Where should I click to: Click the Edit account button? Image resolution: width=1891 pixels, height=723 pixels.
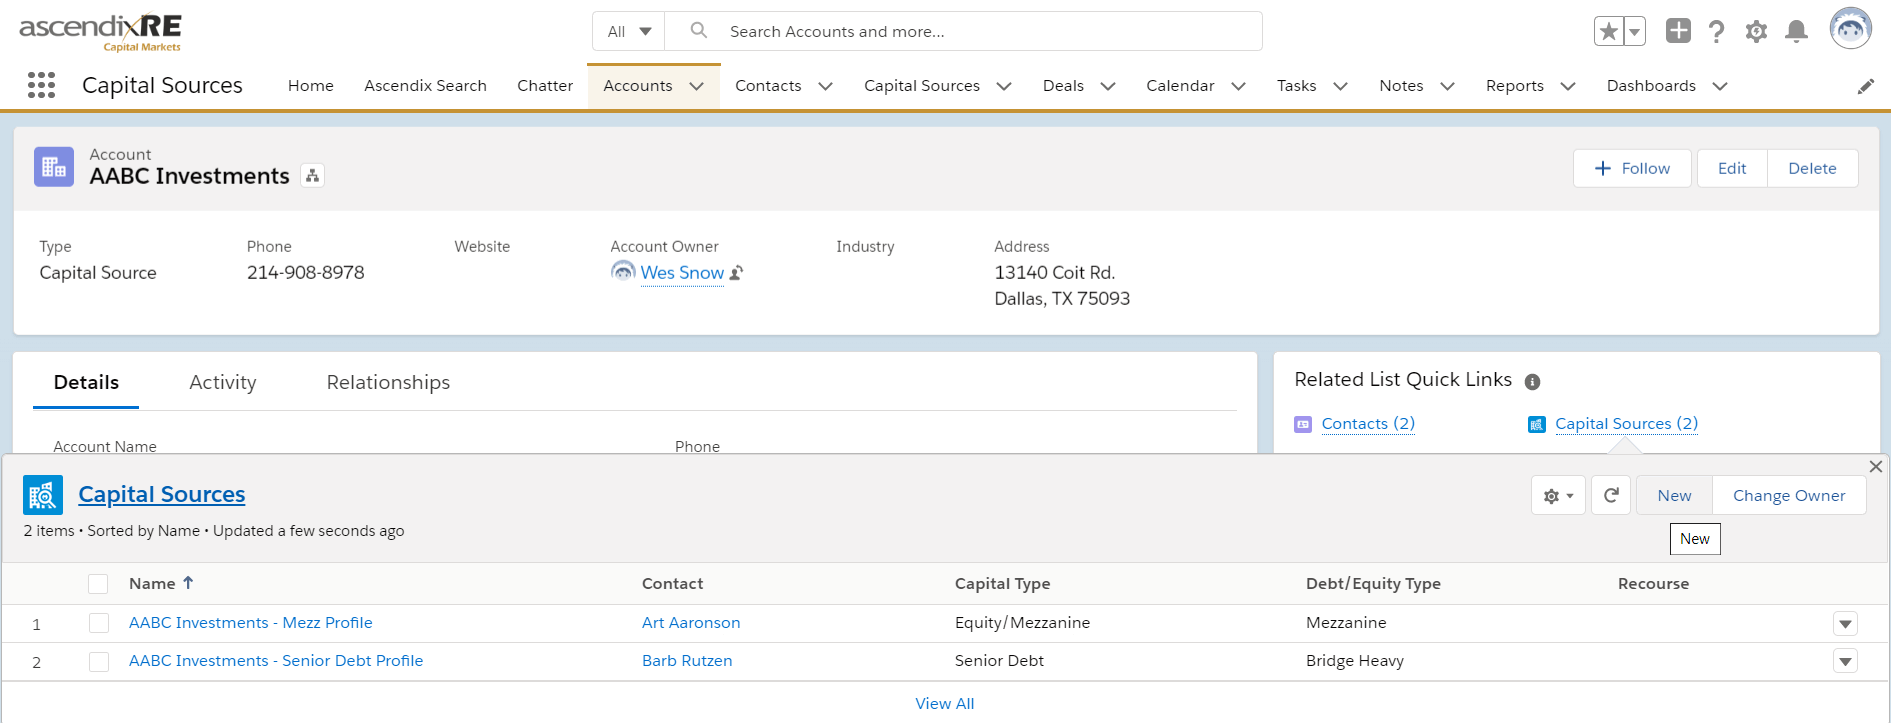pos(1732,168)
